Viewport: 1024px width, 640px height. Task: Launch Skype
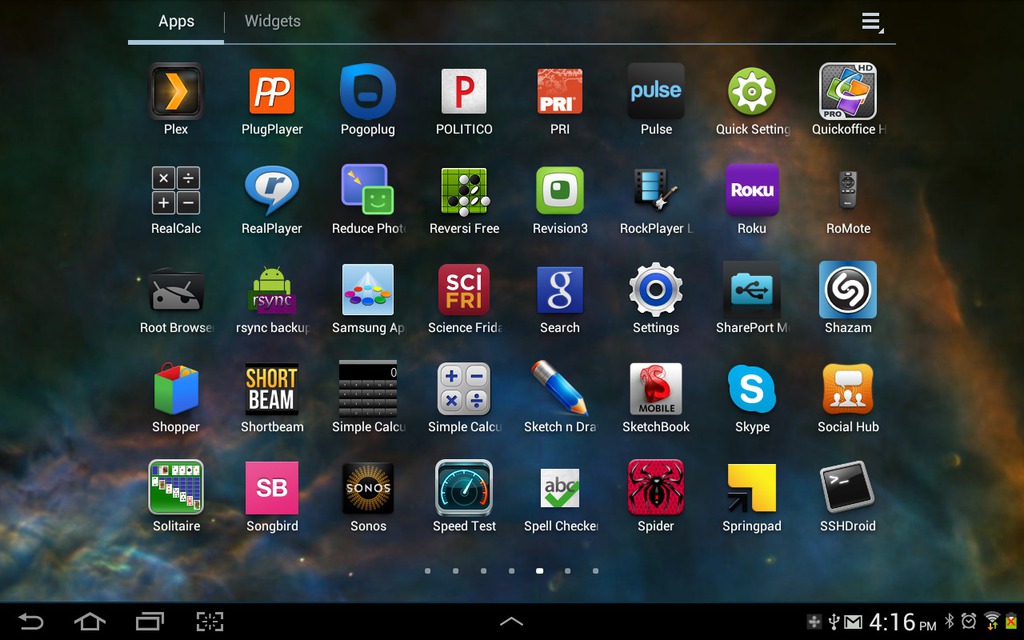point(752,389)
